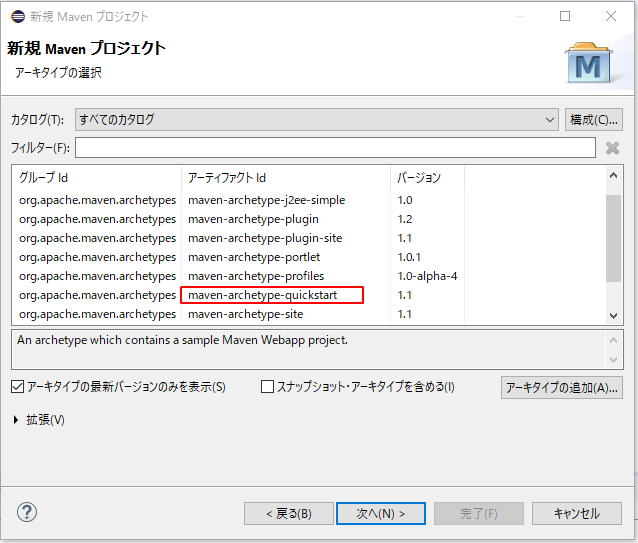The image size is (638, 543).
Task: Open the catalog dropdown list
Action: tap(316, 120)
